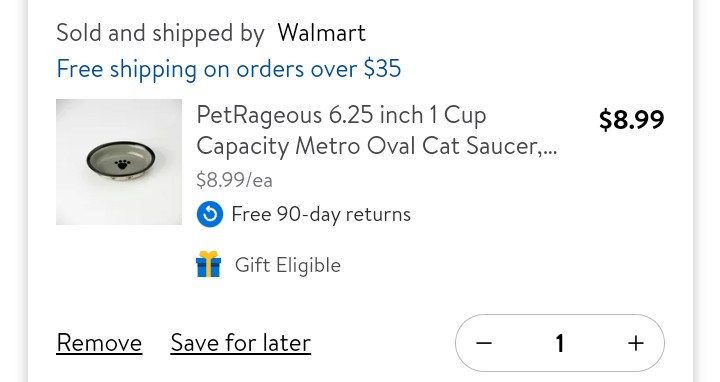
Task: Click the Free 90-day returns text
Action: click(321, 214)
